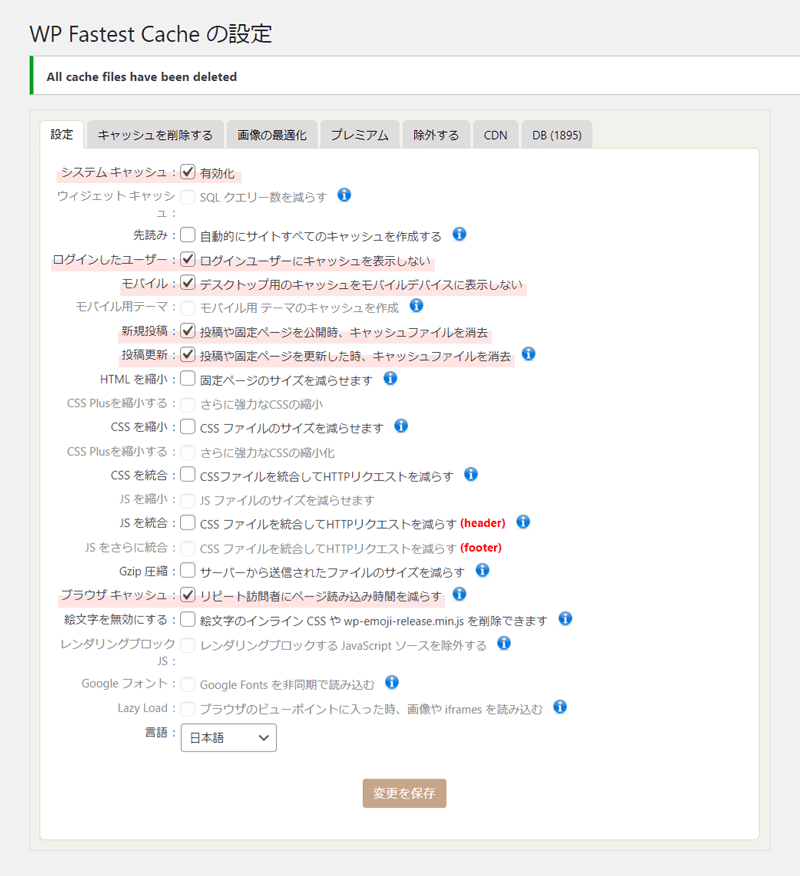Enable CSS を縮小 checkbox
This screenshot has height=876, width=800.
click(x=188, y=427)
